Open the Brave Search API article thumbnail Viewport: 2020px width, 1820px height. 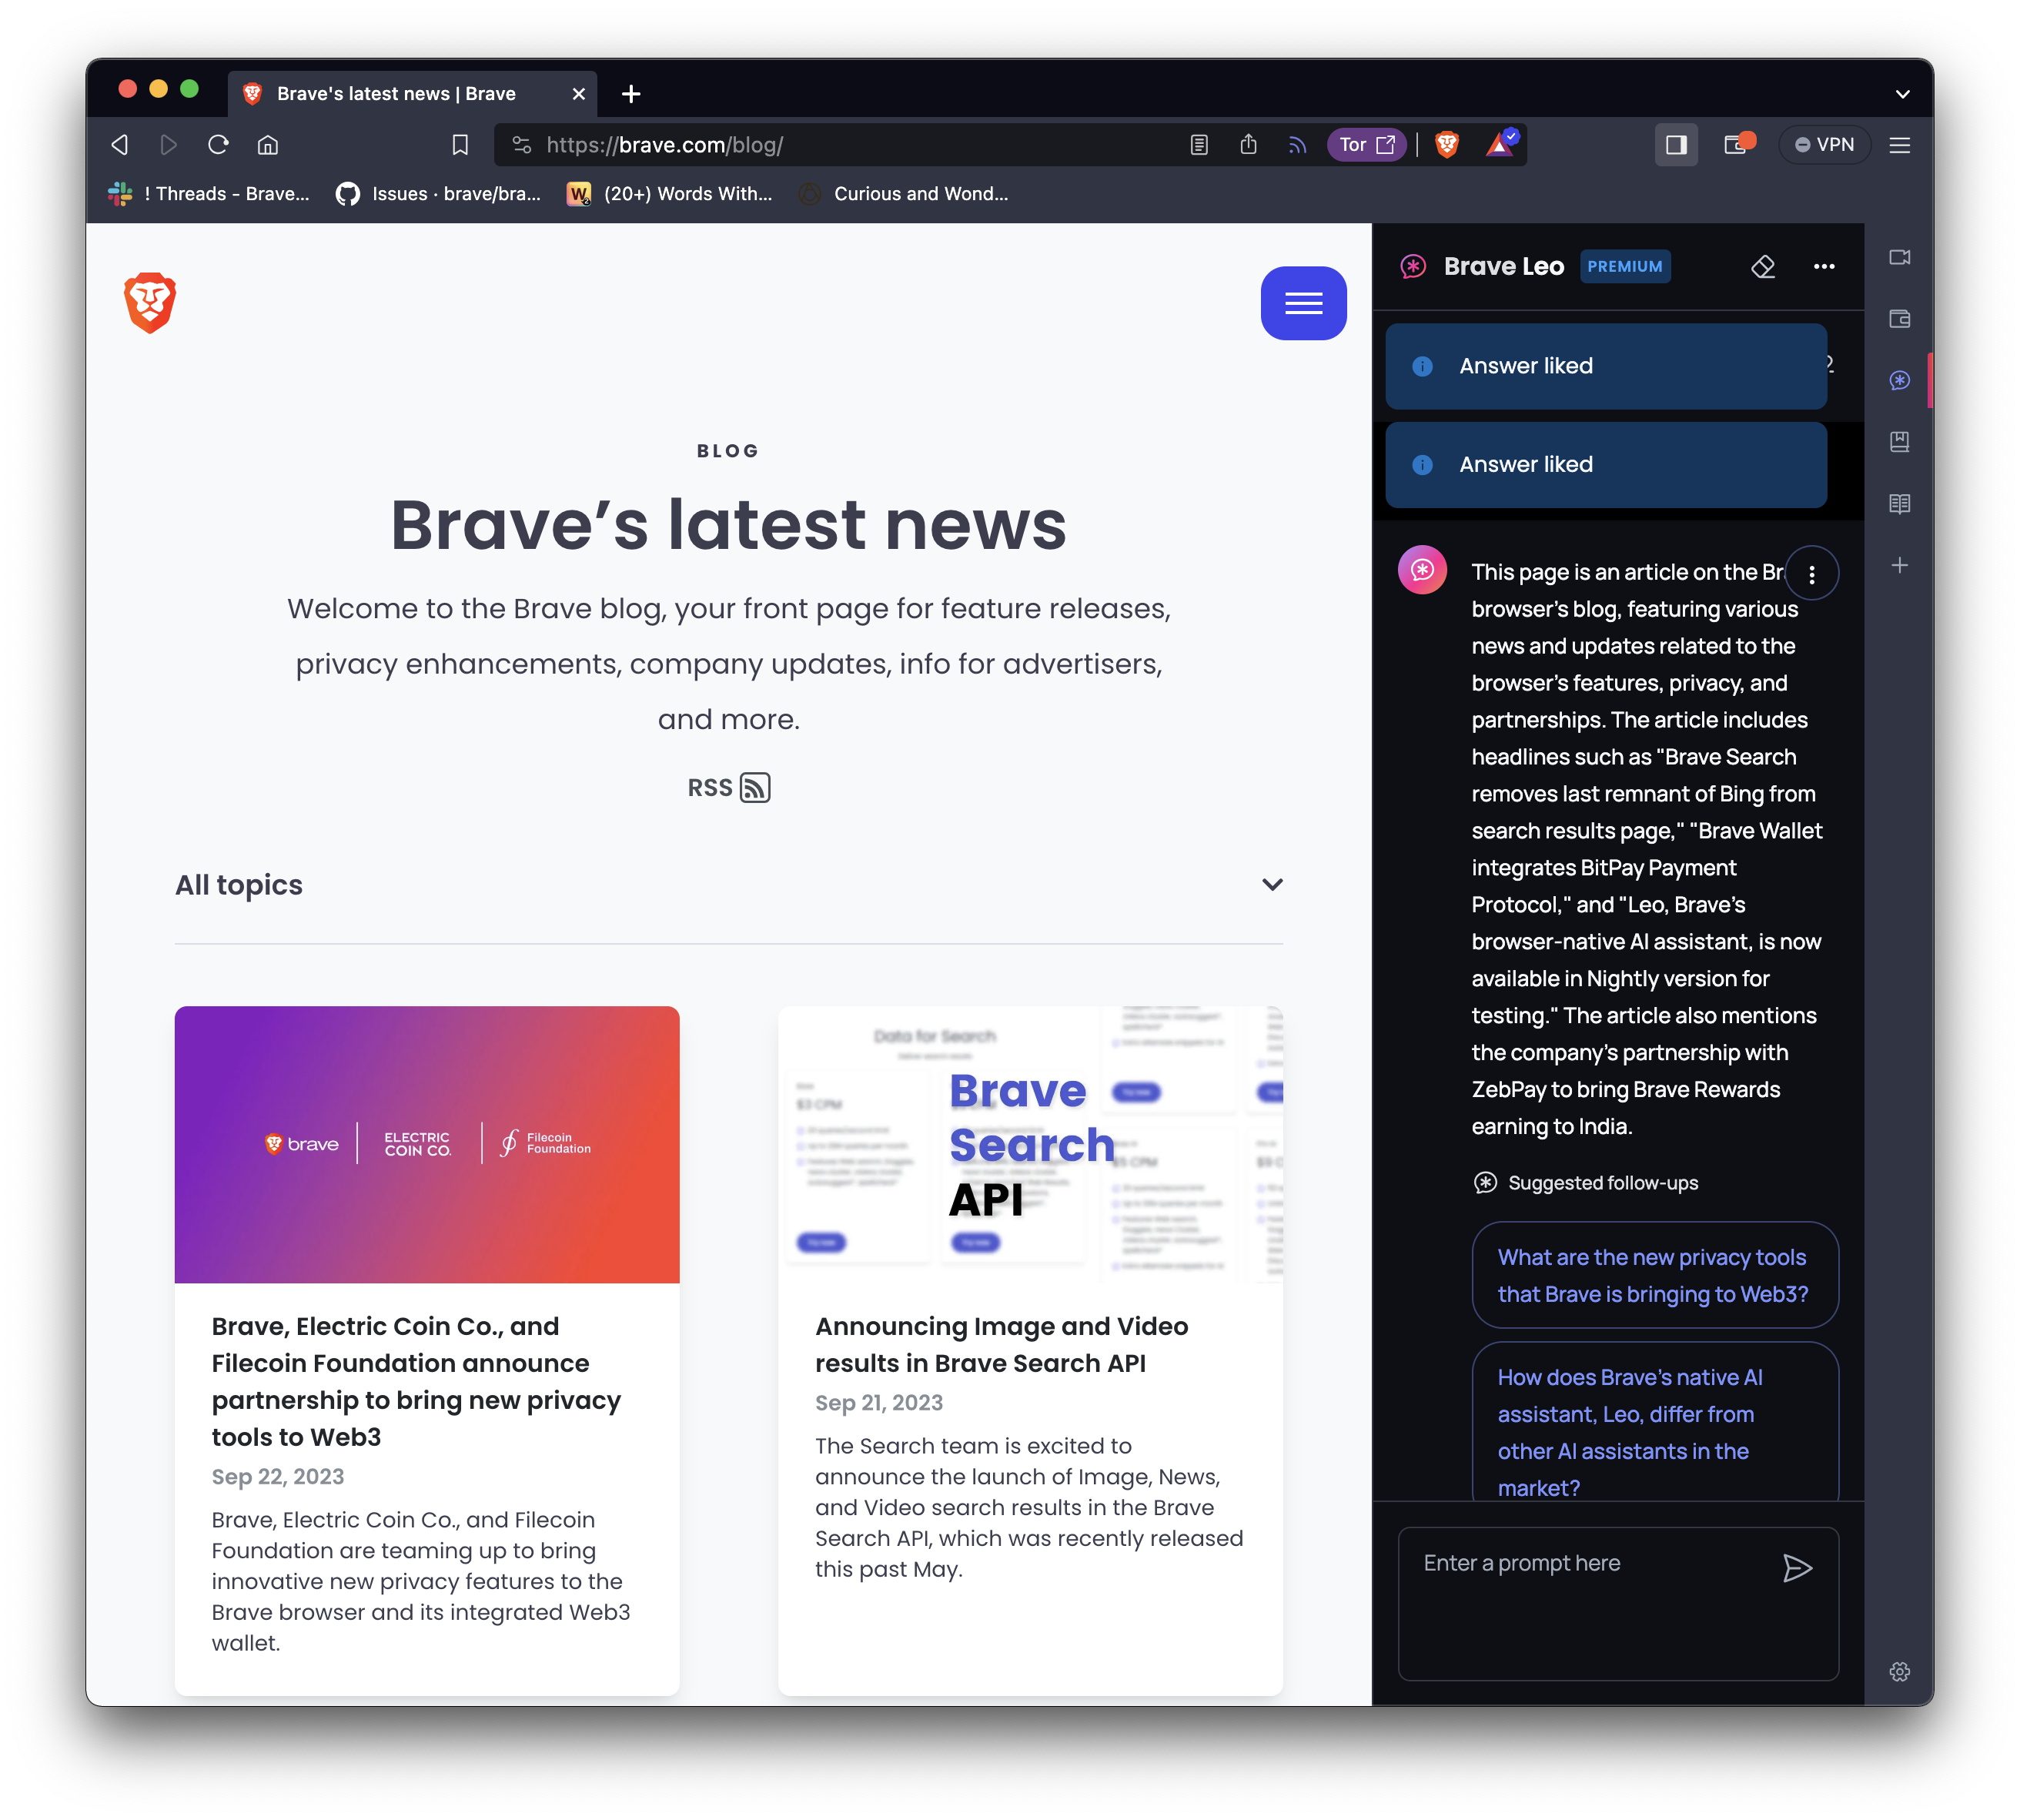[1030, 1144]
